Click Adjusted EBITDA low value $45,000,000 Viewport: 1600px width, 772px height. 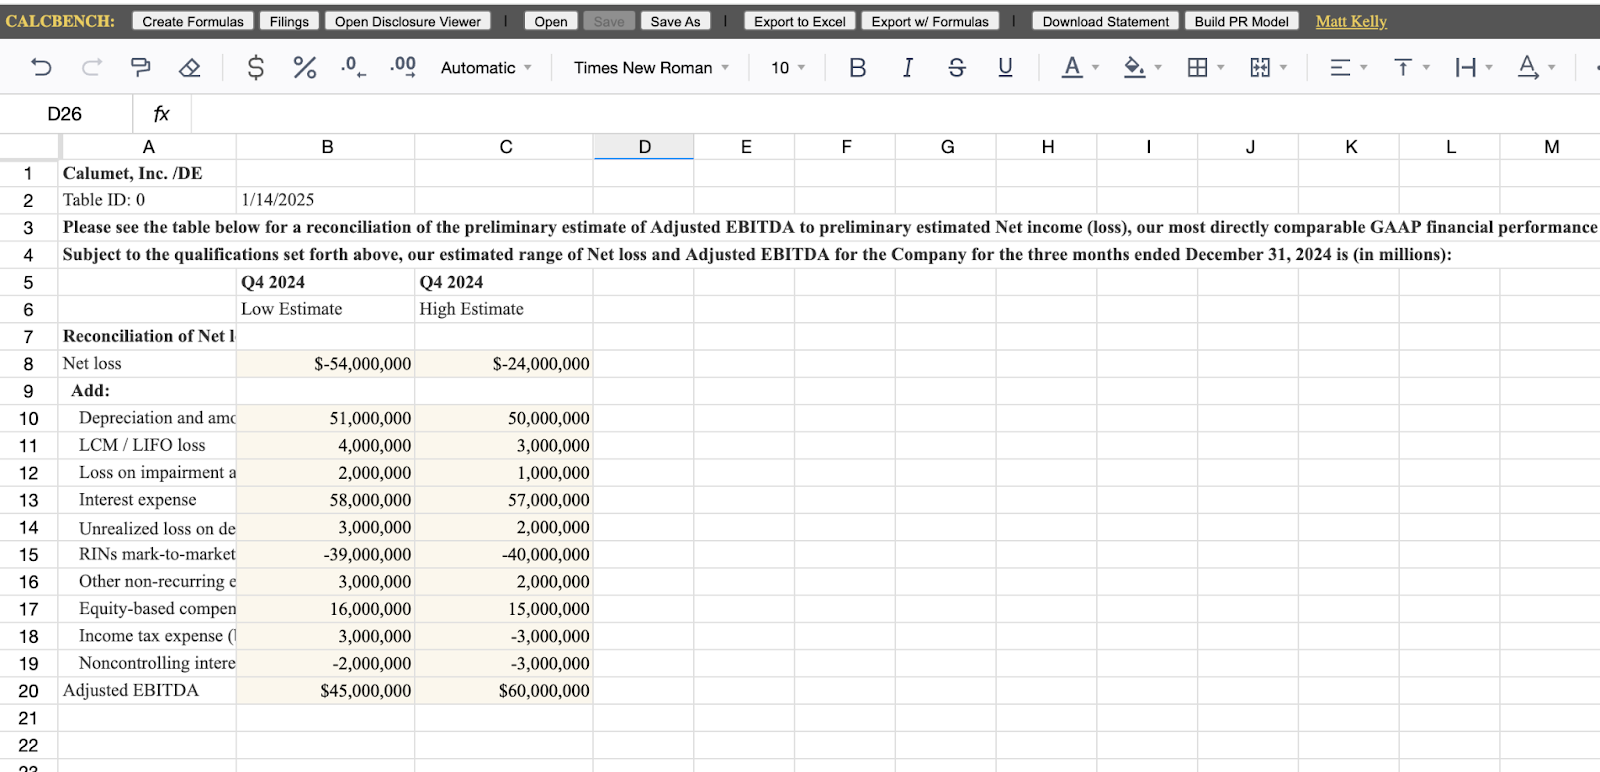click(326, 691)
